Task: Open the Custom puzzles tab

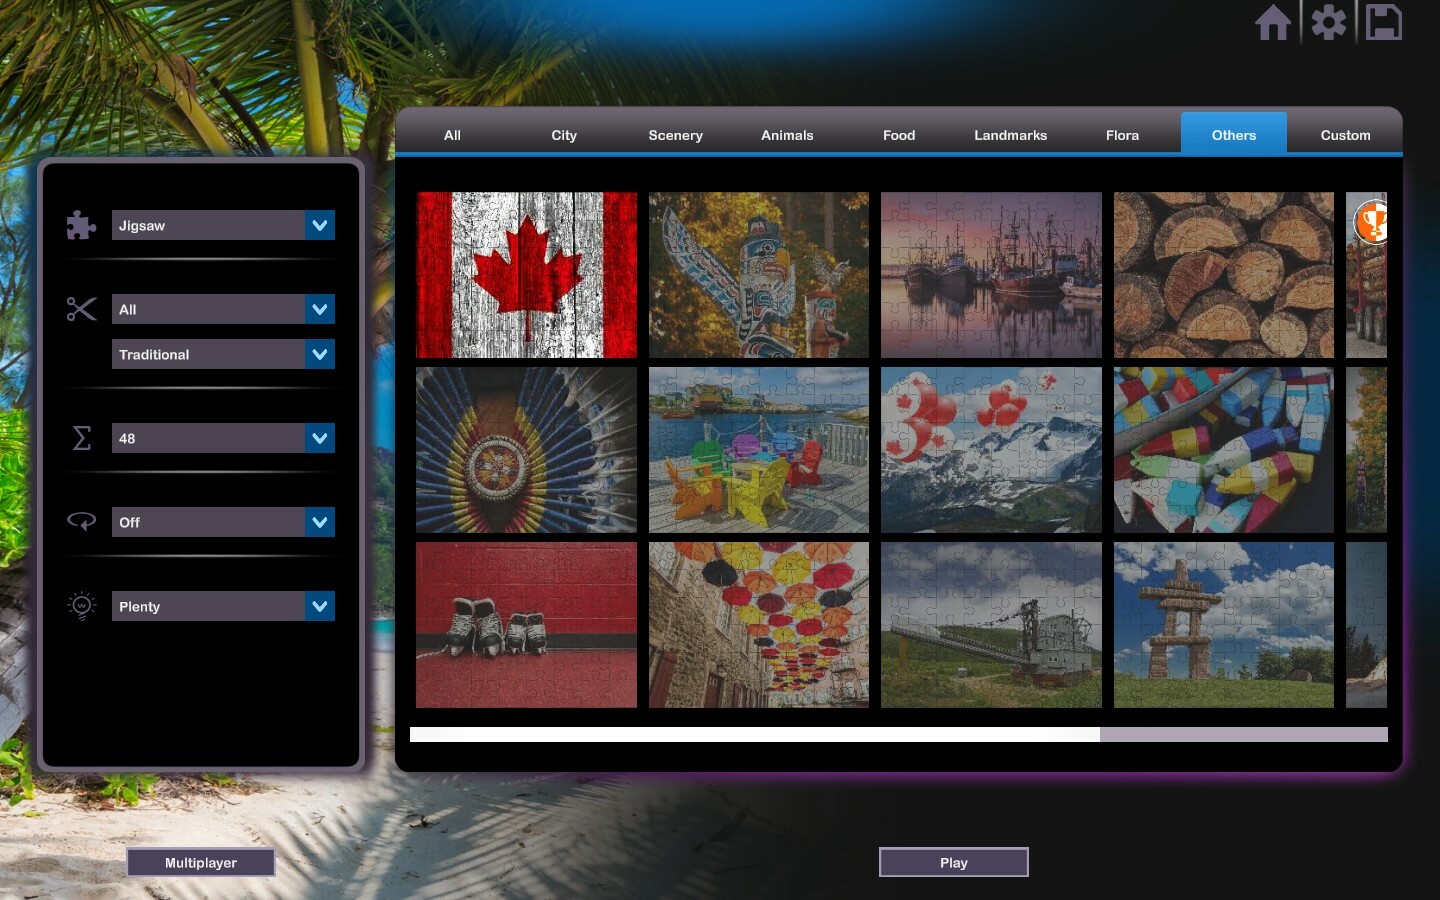Action: (1345, 135)
